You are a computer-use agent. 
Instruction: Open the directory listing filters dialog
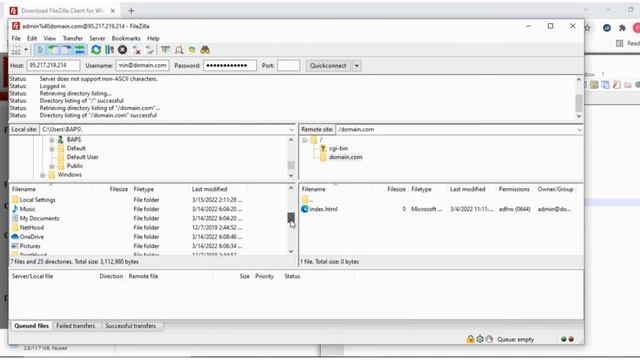click(165, 50)
